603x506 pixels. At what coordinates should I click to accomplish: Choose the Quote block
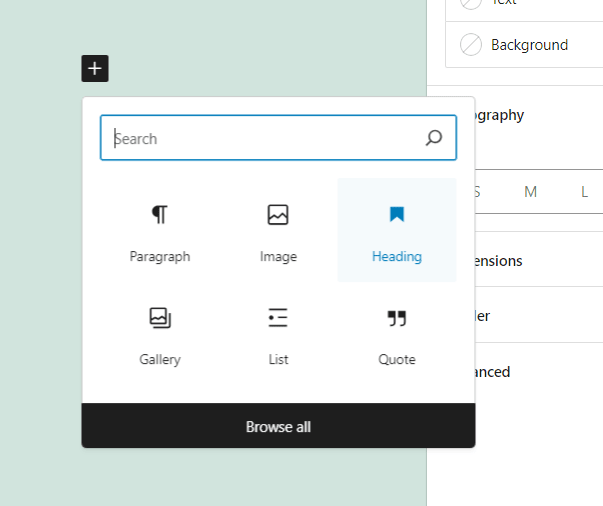[396, 334]
